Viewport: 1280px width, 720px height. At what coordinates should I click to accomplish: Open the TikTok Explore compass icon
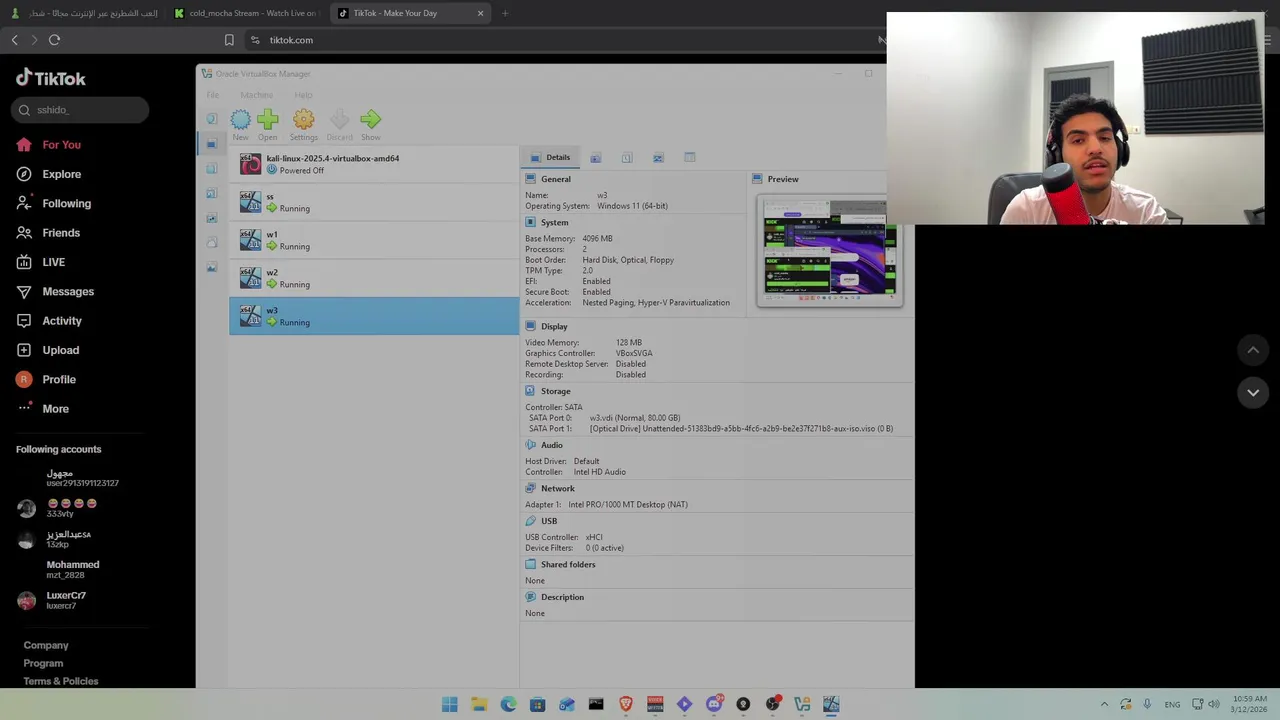tap(24, 174)
